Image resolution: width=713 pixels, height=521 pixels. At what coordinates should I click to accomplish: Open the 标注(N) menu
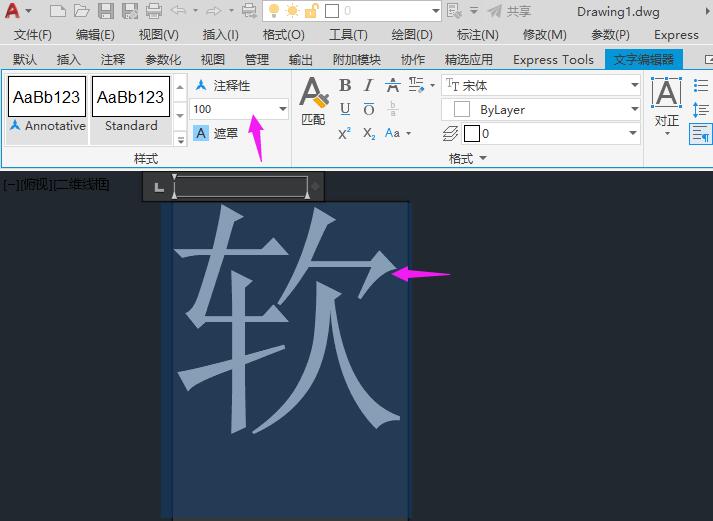(477, 35)
